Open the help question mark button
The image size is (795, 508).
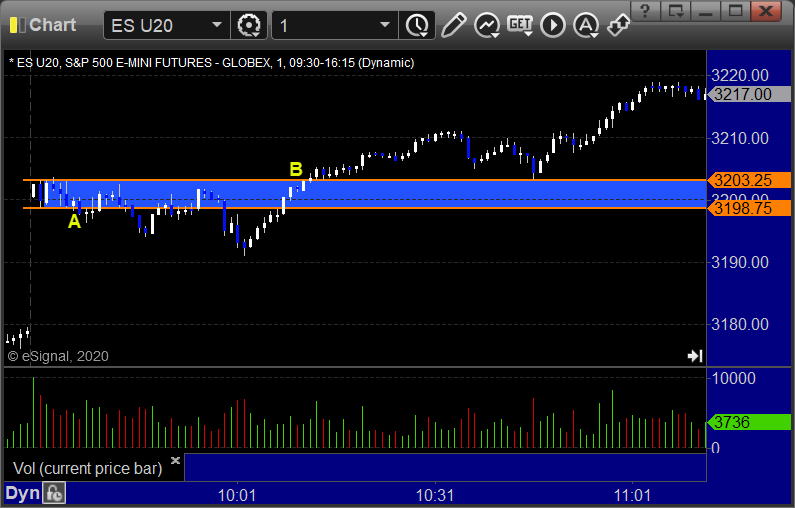[645, 11]
